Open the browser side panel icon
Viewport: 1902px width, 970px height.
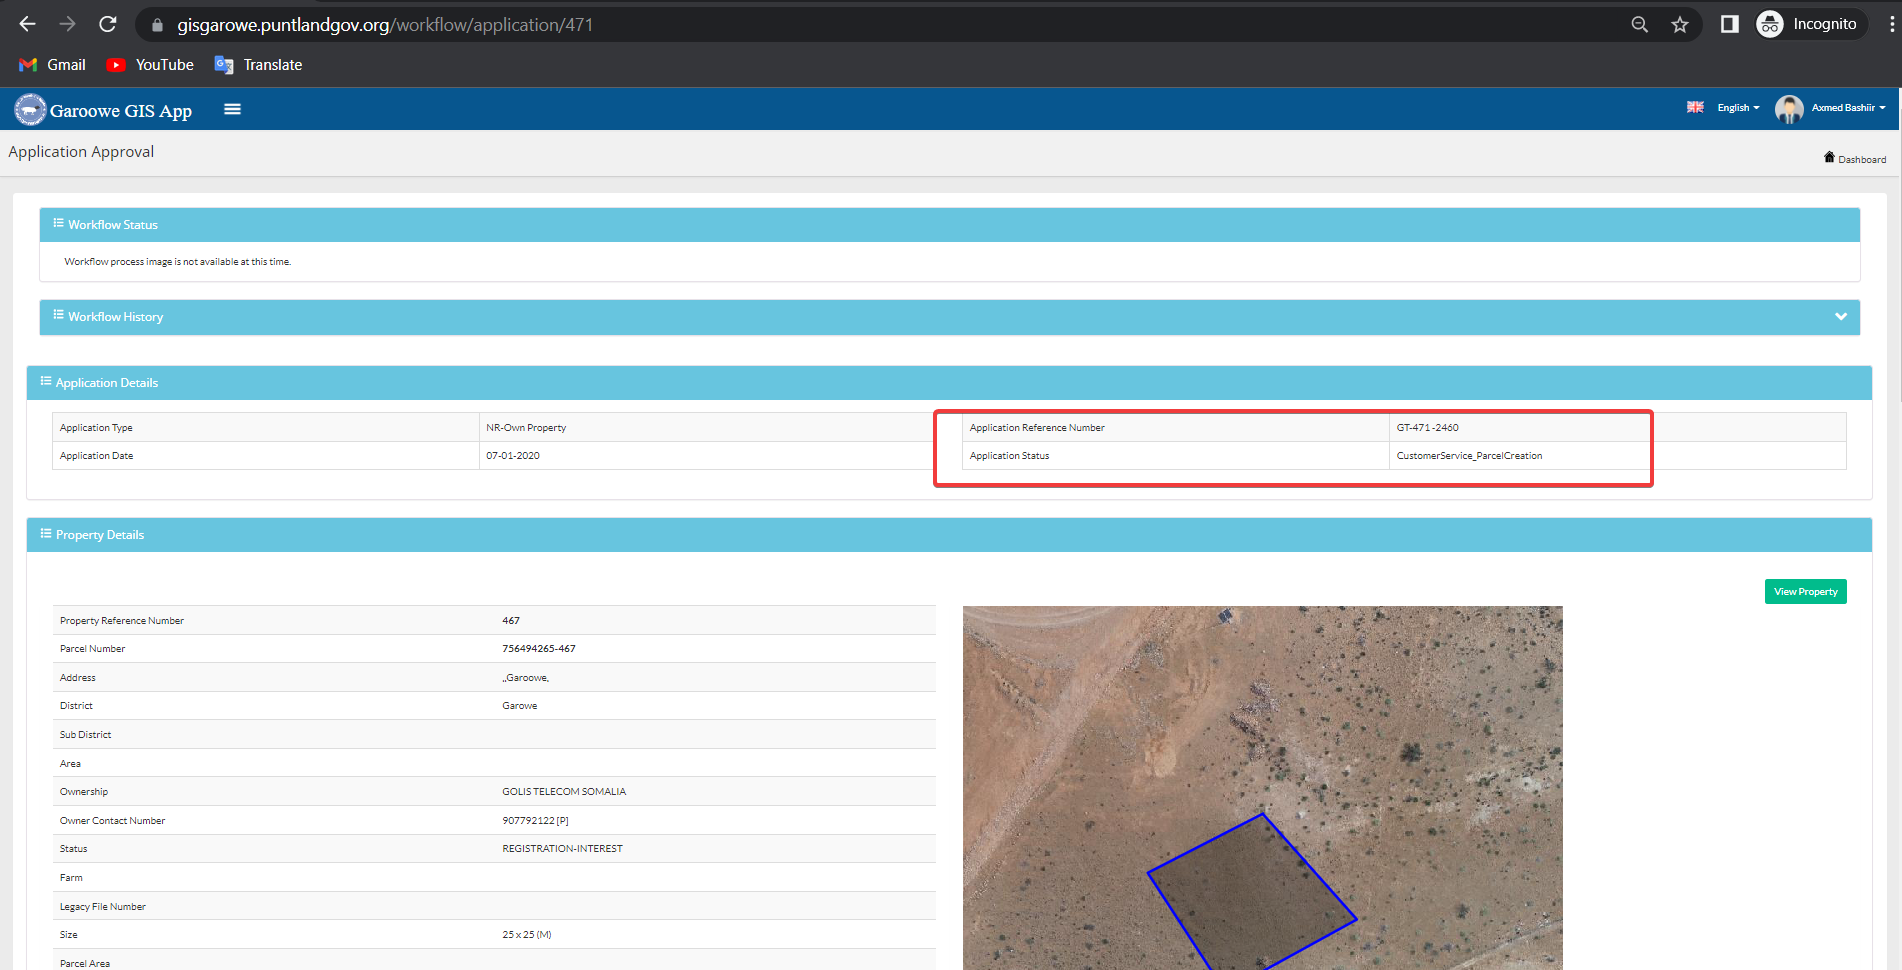(1729, 24)
